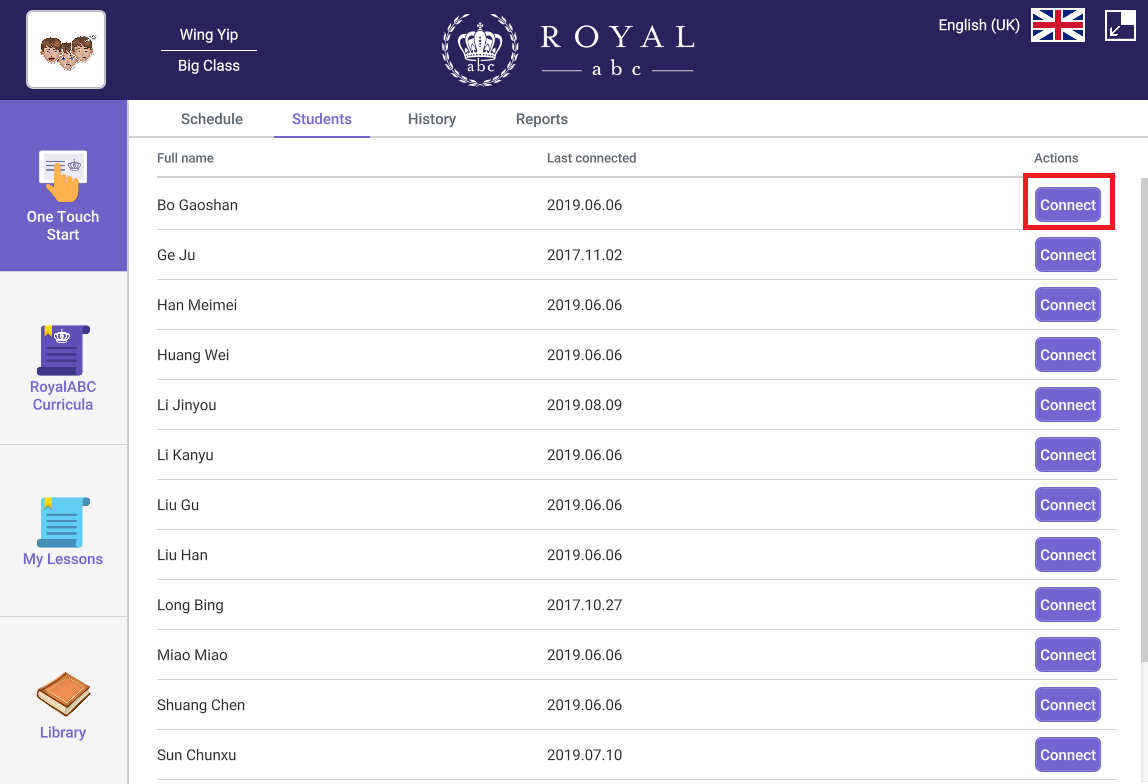Open the One Touch Start icon
1148x784 pixels.
pos(63,176)
